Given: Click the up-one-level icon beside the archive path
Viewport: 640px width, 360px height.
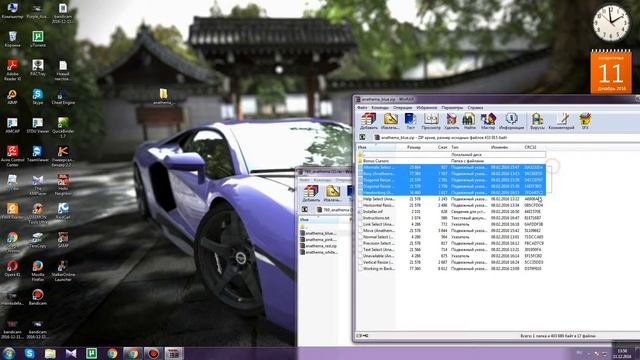Looking at the screenshot, I should 362,138.
